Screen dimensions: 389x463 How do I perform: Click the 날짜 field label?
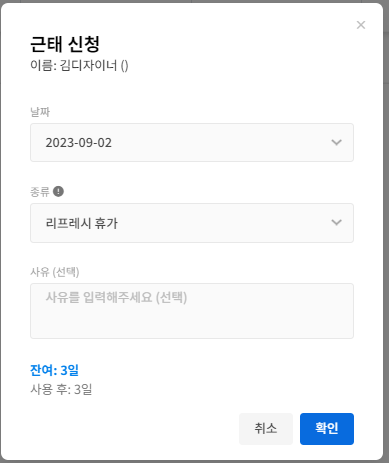(40, 112)
